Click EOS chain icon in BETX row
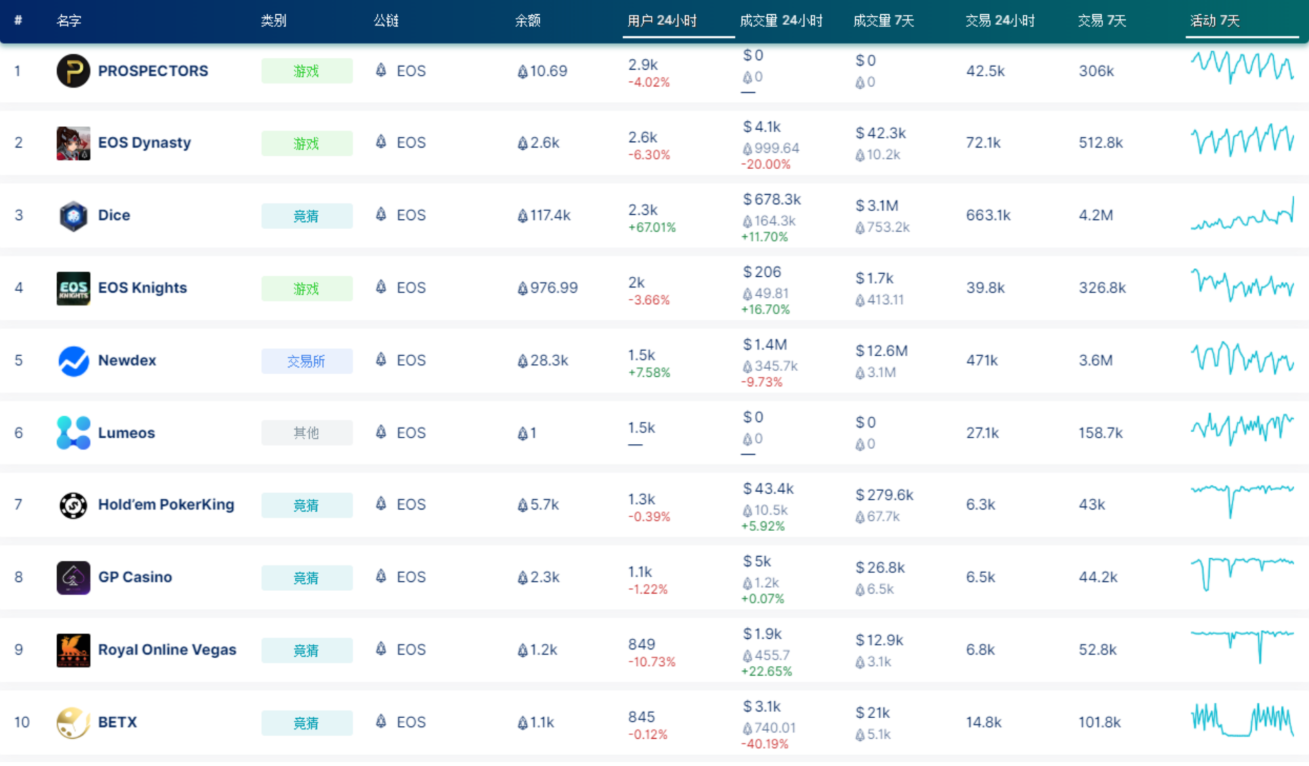This screenshot has height=766, width=1309. tap(381, 722)
